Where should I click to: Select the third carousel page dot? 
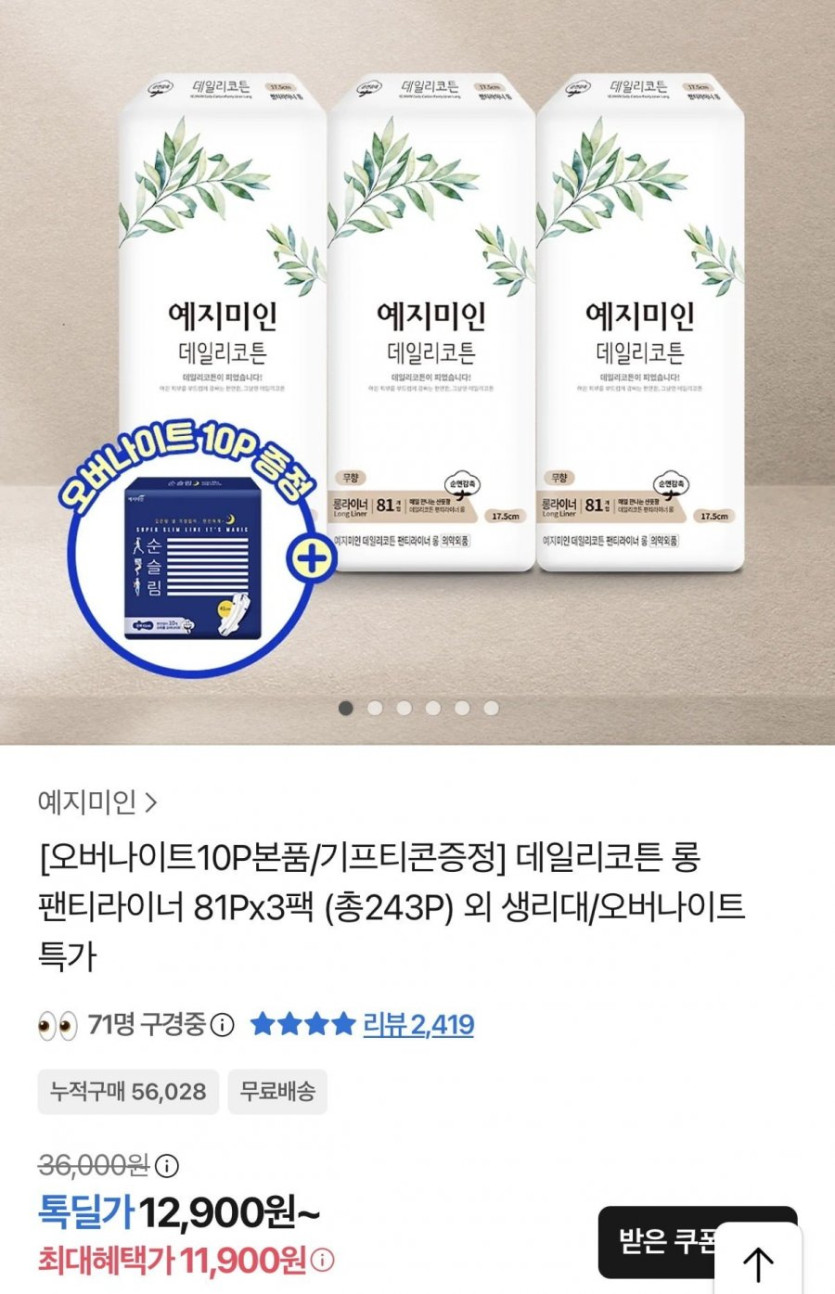(x=404, y=708)
